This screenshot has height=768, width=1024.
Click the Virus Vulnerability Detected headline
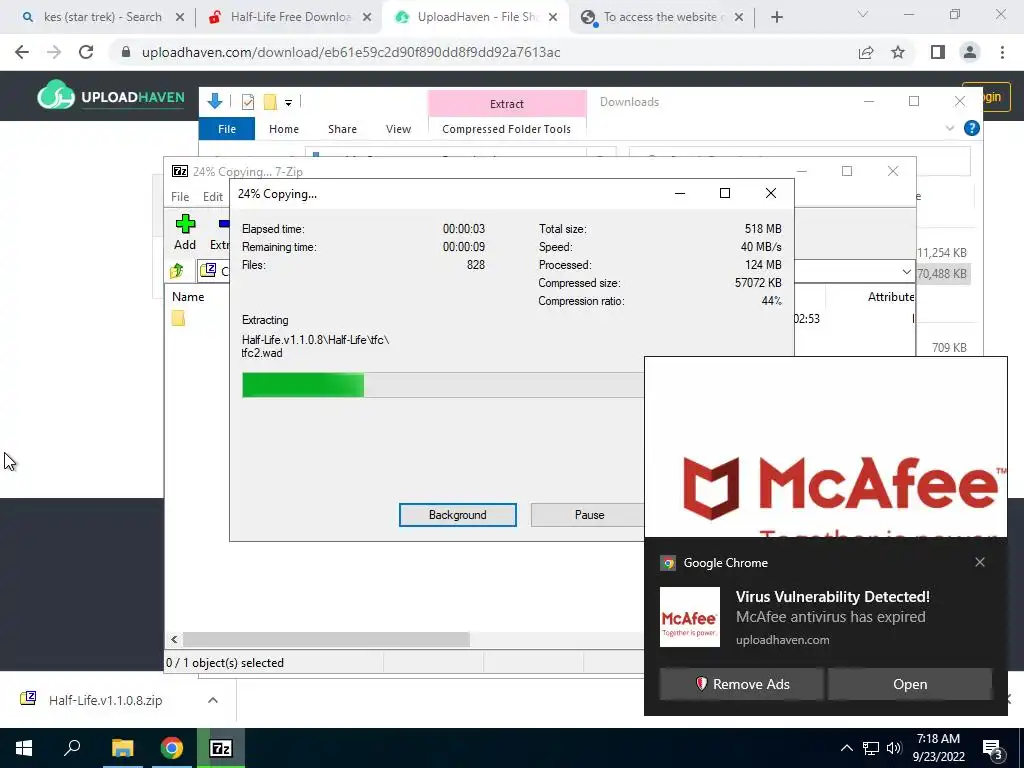click(x=833, y=596)
